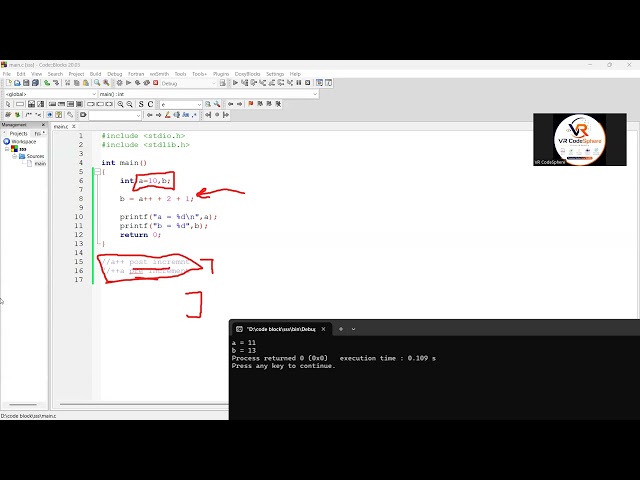This screenshot has height=480, width=640.
Task: Open the Debug menu
Action: point(115,74)
